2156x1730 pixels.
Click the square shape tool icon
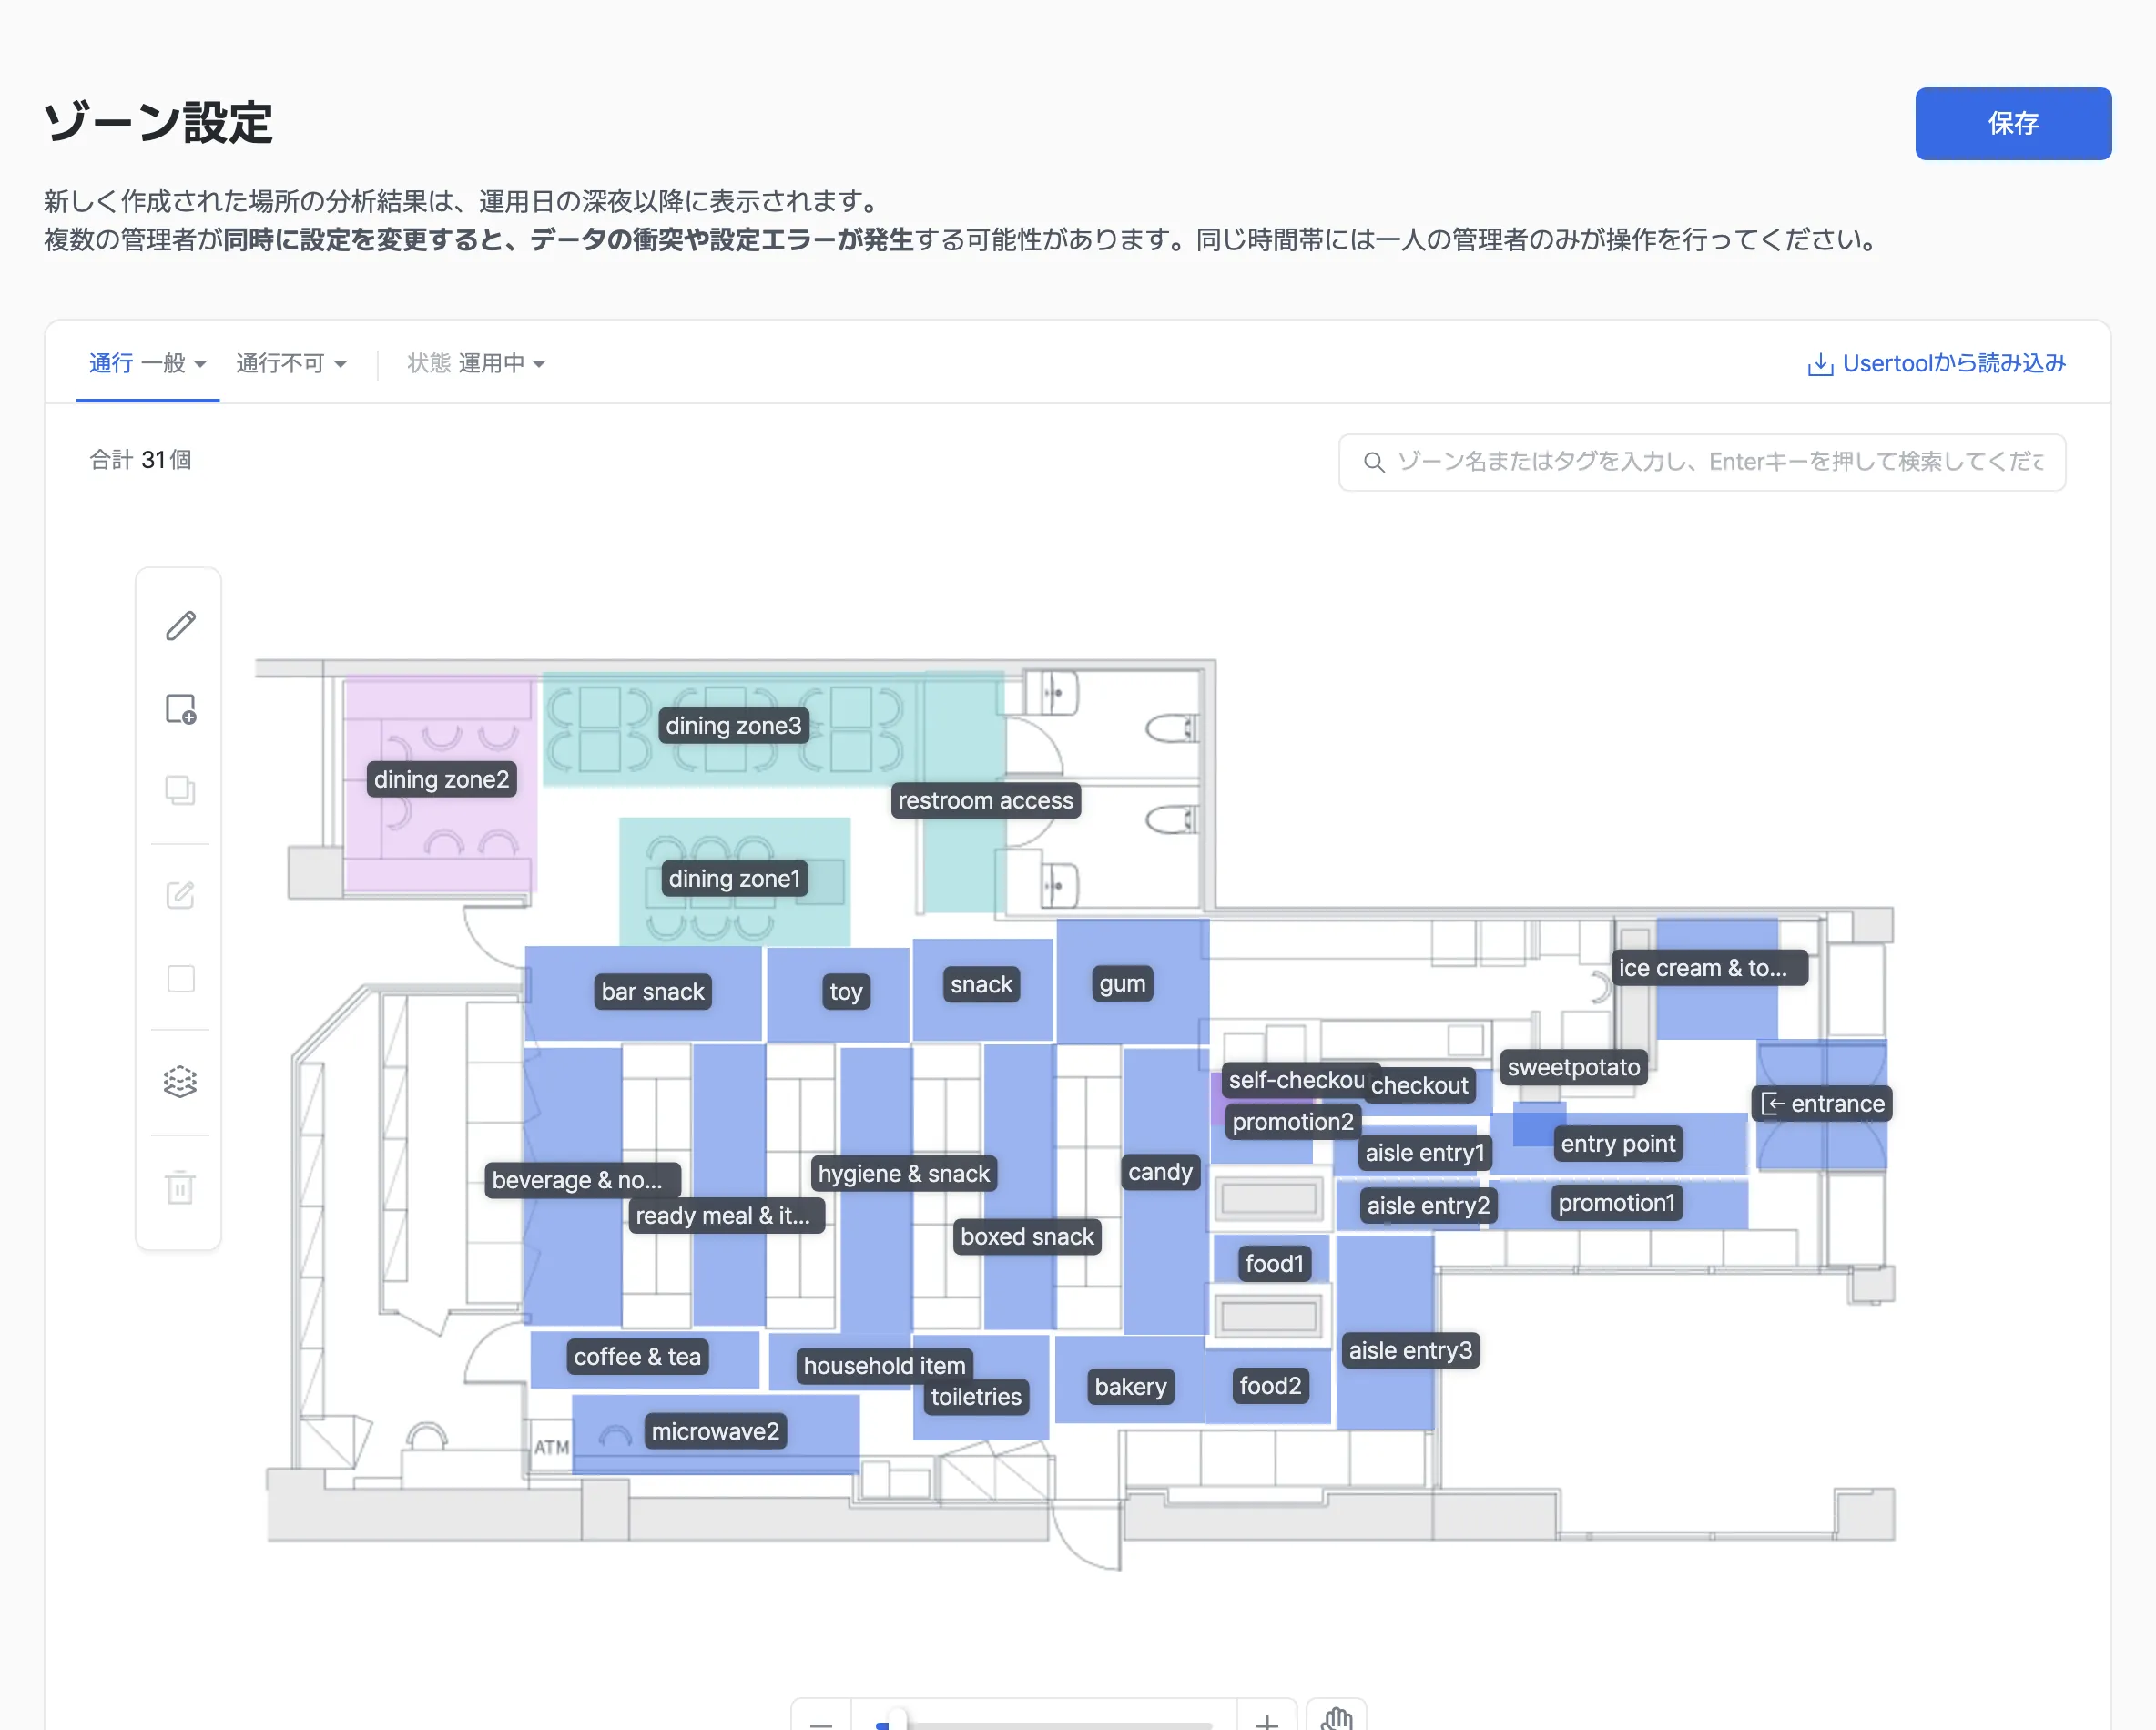point(180,978)
